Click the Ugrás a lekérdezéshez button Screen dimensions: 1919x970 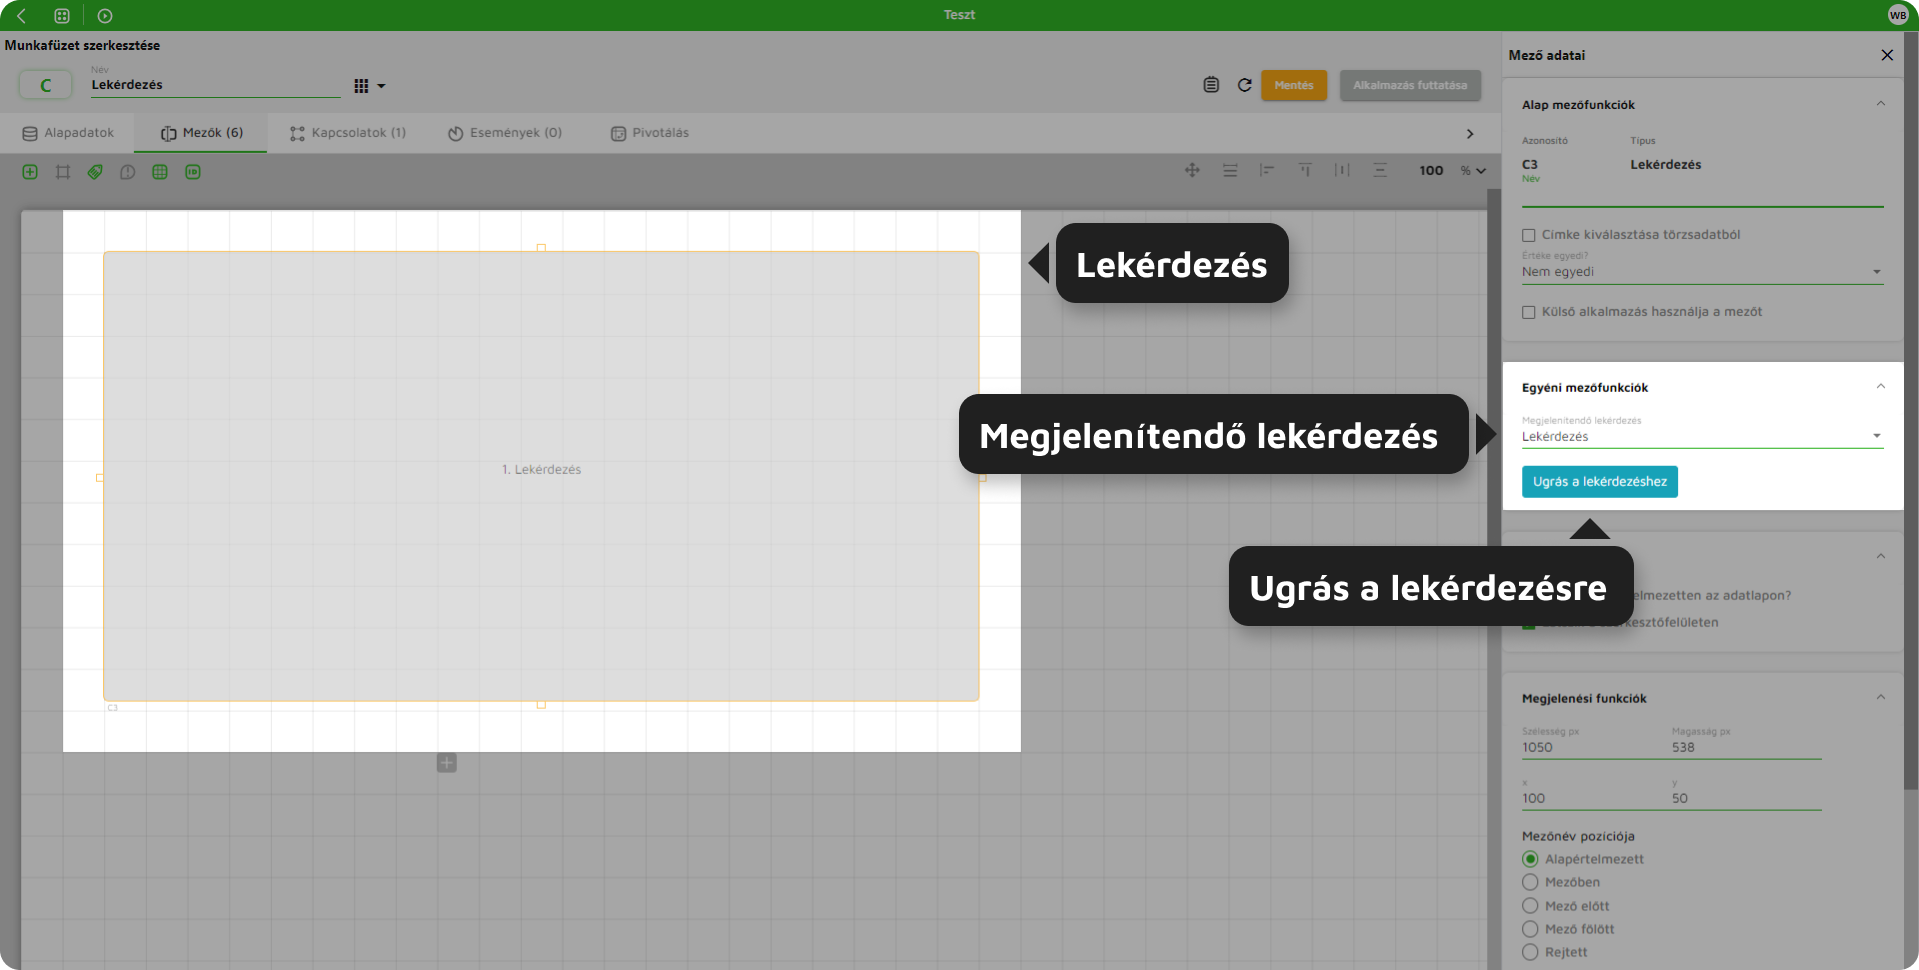[x=1600, y=482]
